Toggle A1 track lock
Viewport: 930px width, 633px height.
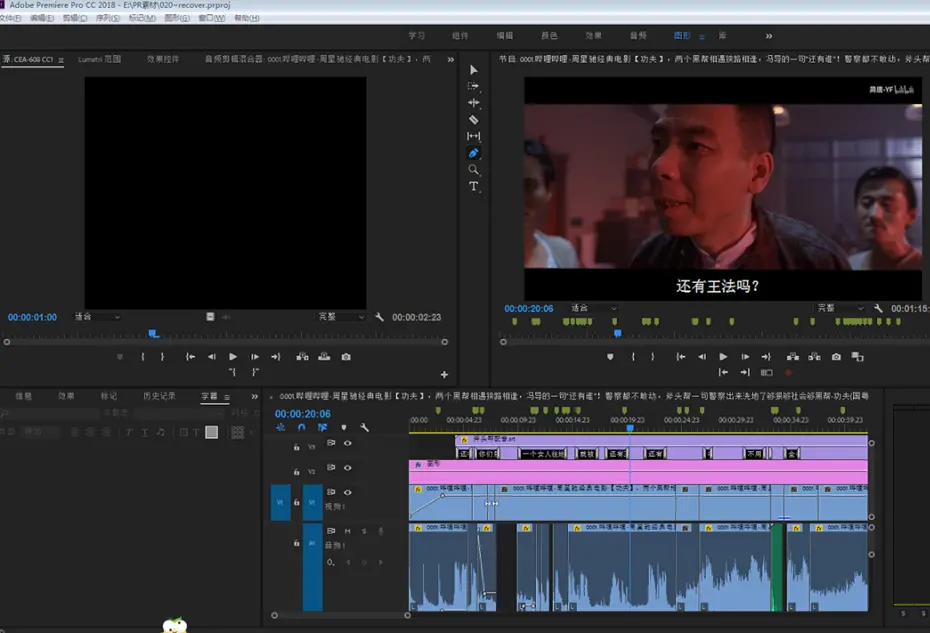297,543
